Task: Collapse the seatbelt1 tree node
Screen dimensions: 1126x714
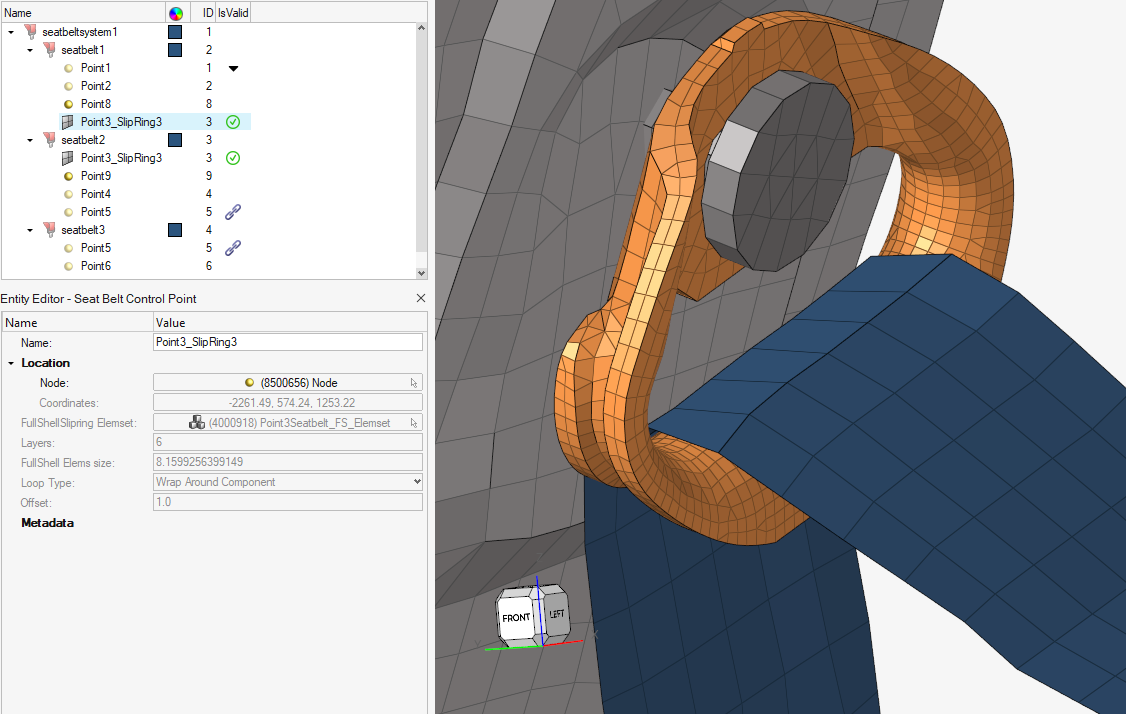Action: click(x=30, y=50)
